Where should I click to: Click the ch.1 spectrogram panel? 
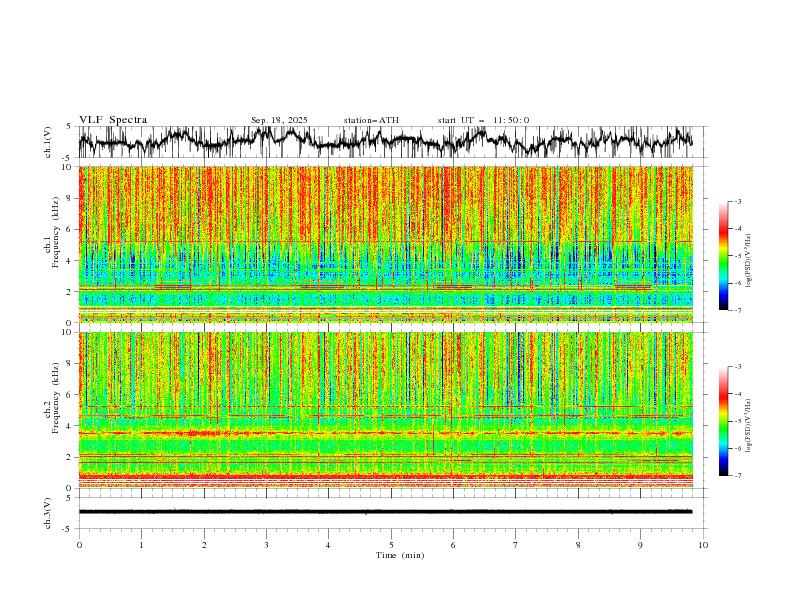click(x=385, y=244)
